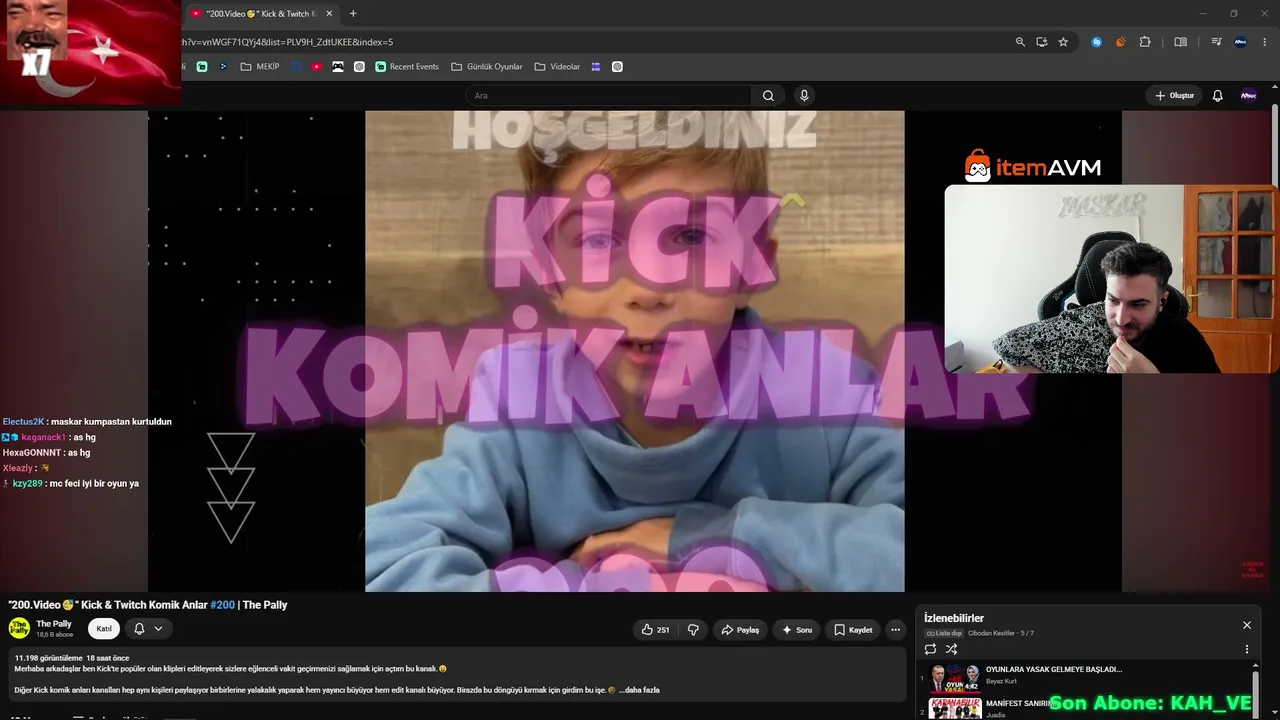This screenshot has height=720, width=1280.
Task: Play the 'MANİFEST SANIRIM' playlist video
Action: (1022, 703)
